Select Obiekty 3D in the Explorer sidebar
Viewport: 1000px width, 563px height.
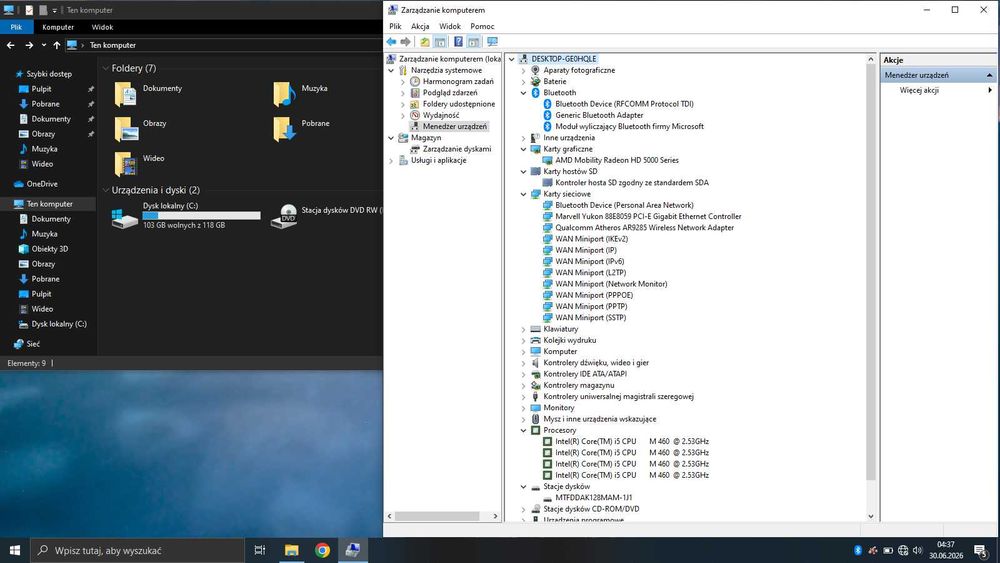(x=50, y=249)
